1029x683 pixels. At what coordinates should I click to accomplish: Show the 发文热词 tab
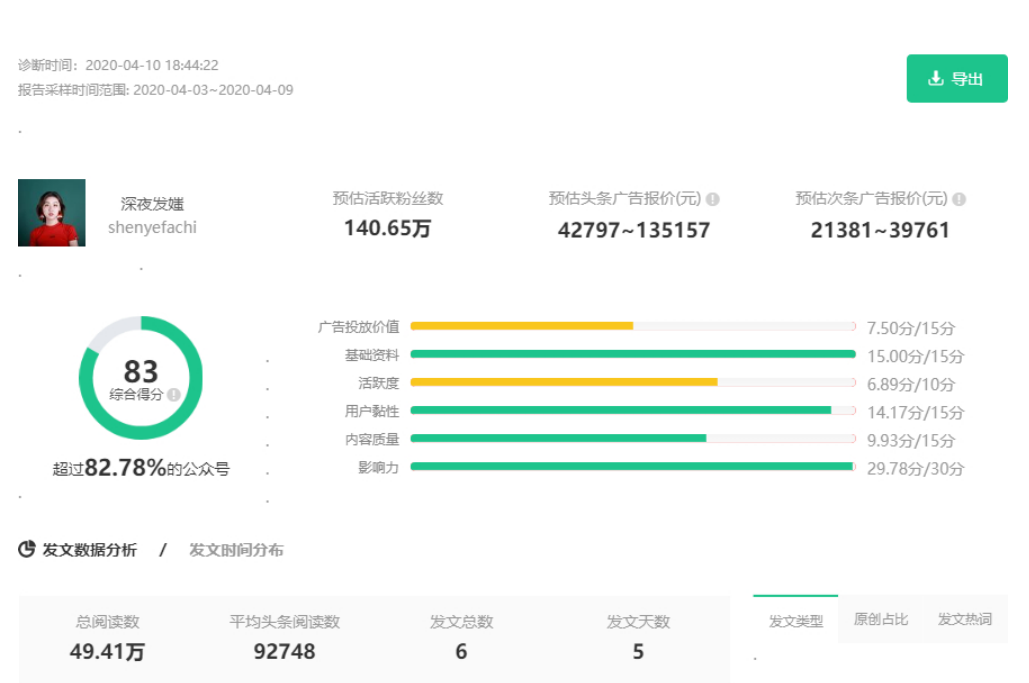964,620
